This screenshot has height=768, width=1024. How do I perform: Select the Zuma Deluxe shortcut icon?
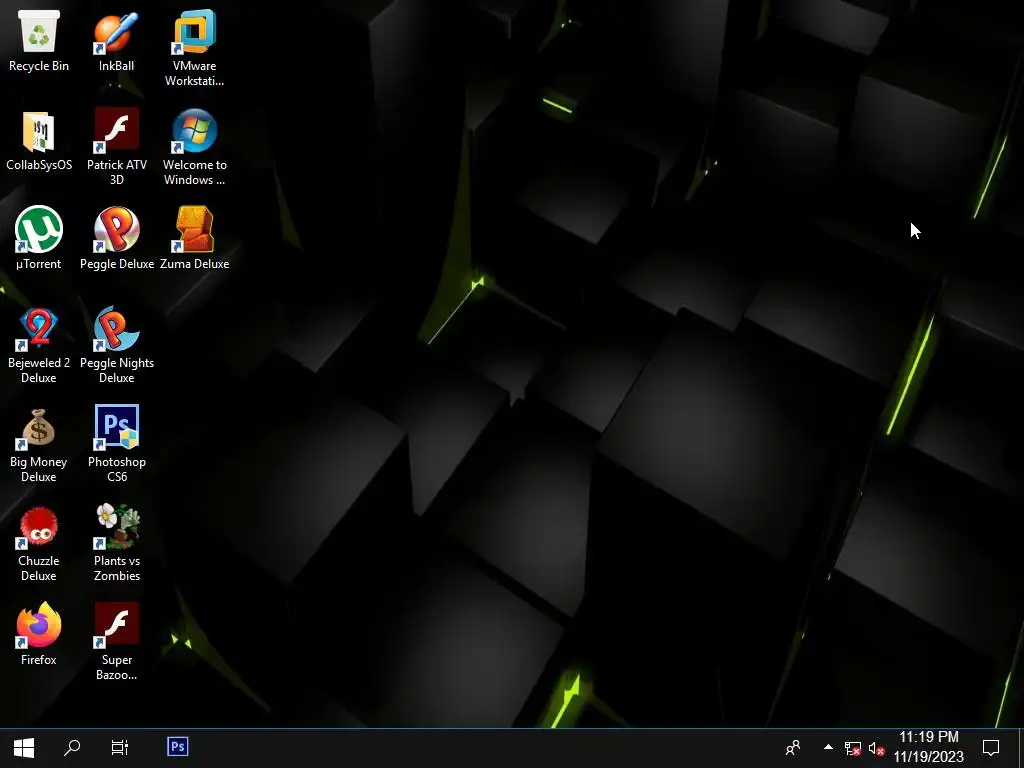(x=194, y=238)
